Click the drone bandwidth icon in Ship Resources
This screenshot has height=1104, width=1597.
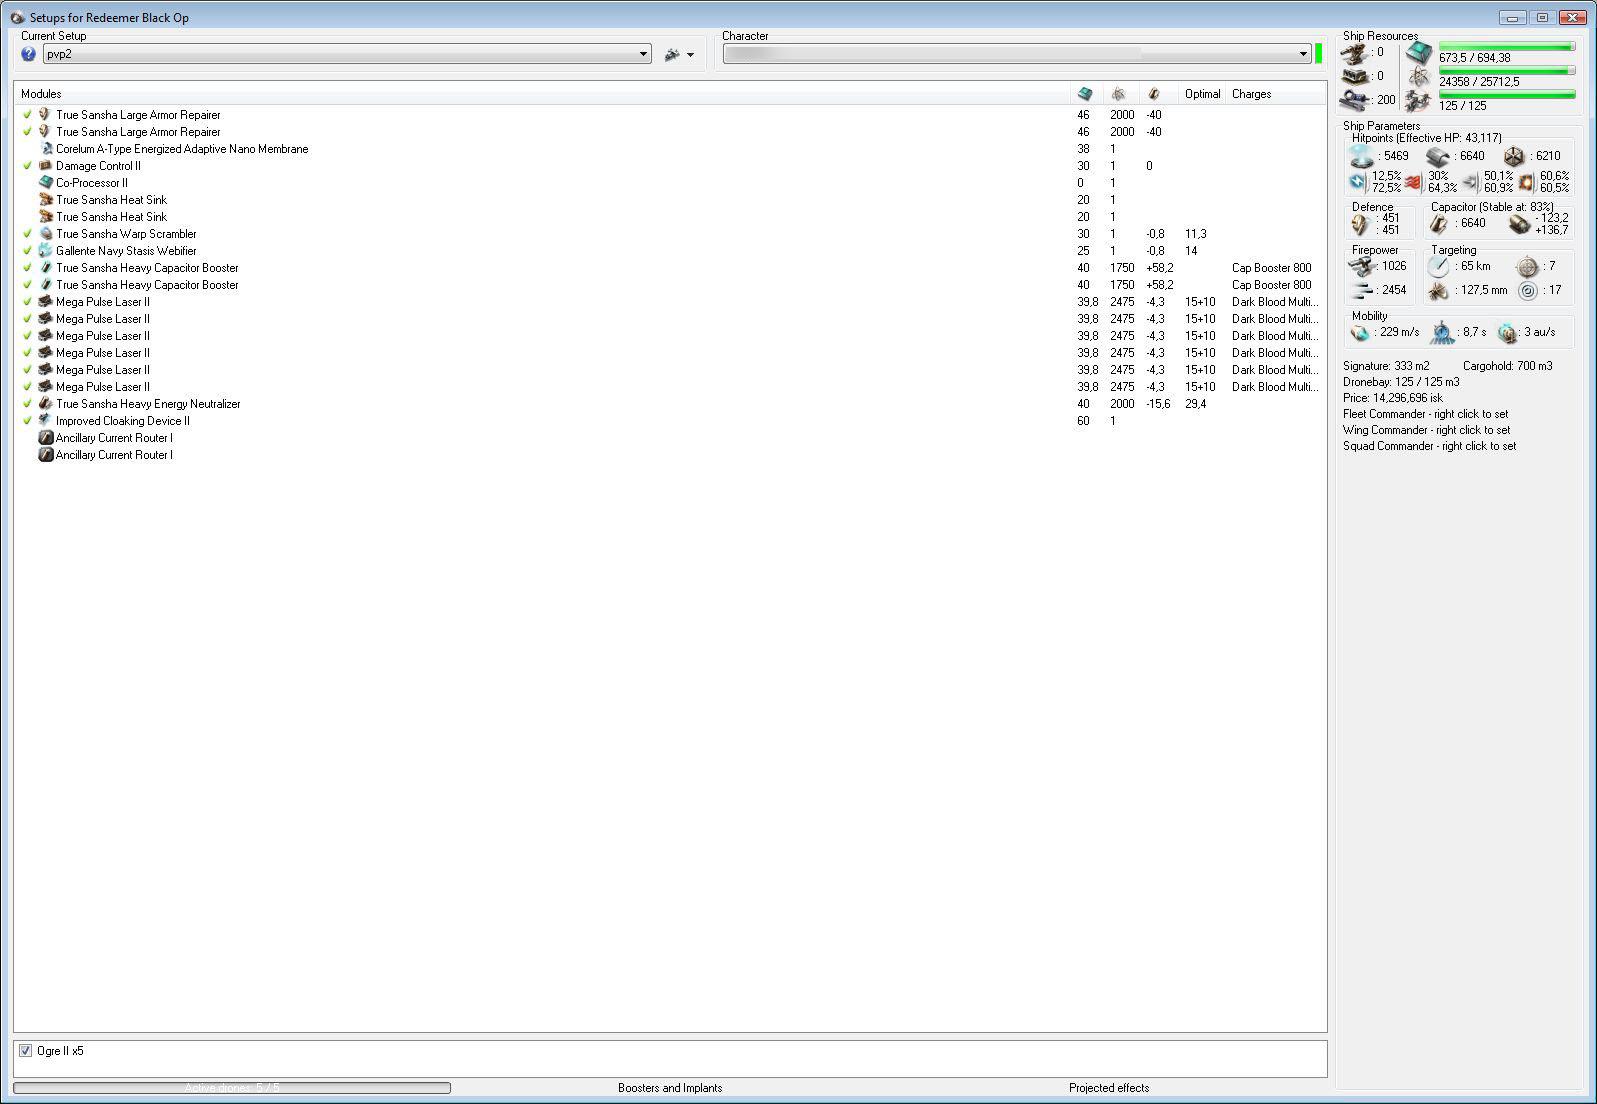[x=1419, y=100]
